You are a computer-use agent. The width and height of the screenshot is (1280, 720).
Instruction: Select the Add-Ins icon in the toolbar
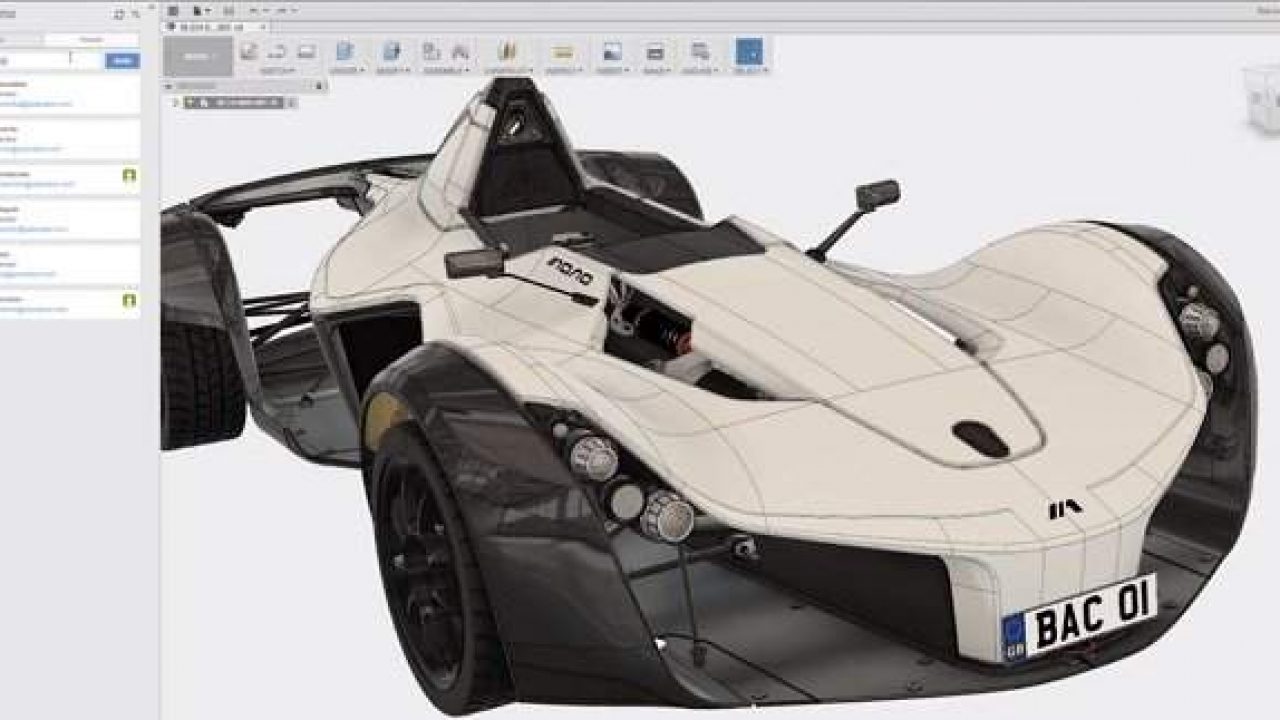click(700, 51)
